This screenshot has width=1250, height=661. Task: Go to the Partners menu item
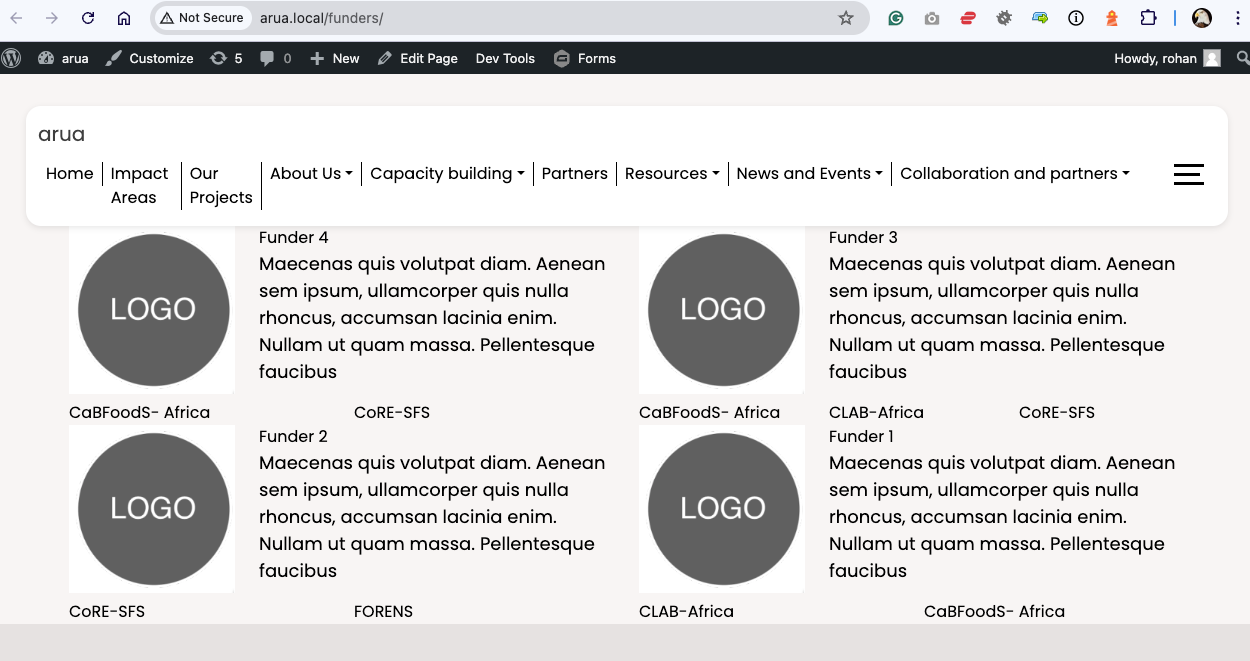574,173
